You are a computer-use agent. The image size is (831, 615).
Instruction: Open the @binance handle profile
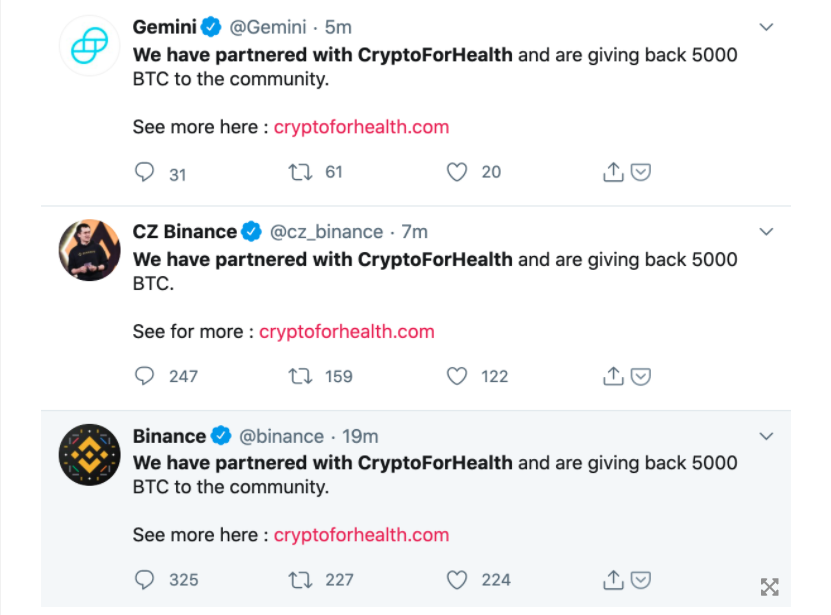(x=281, y=436)
